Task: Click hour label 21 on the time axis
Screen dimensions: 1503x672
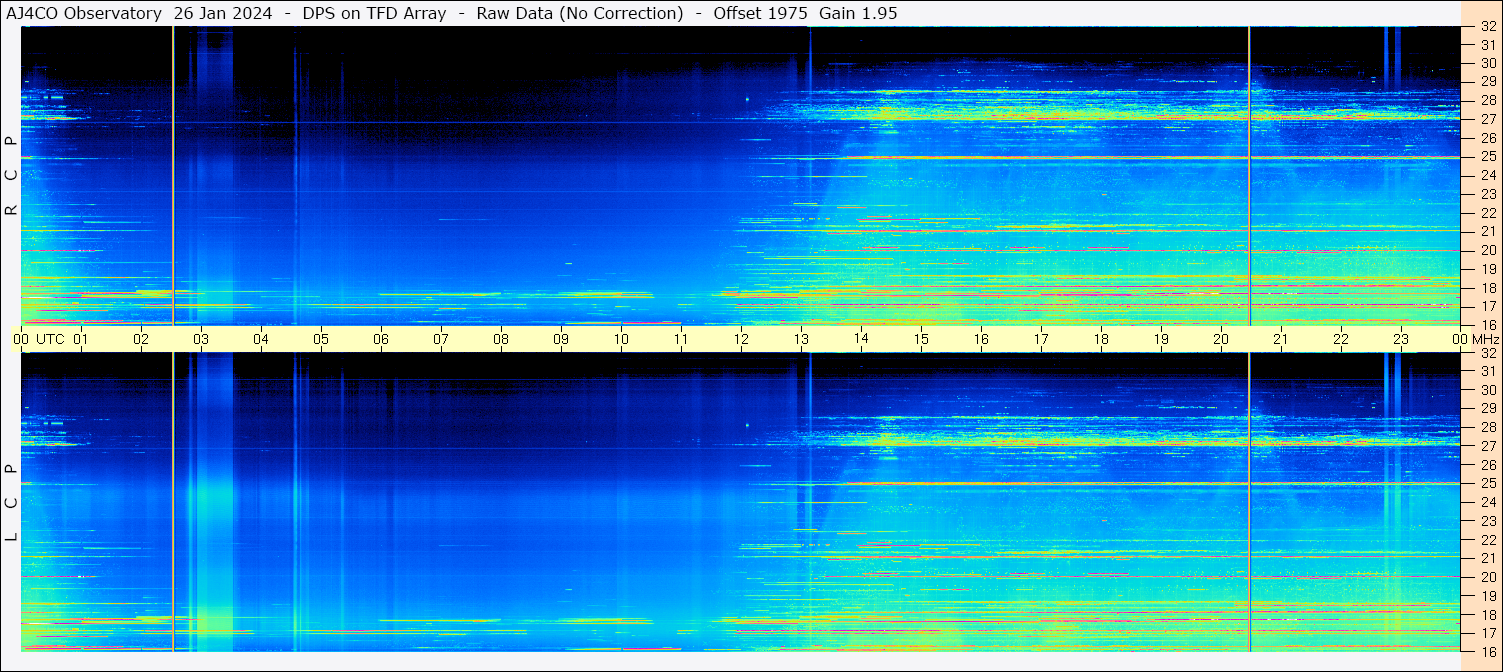Action: point(1281,339)
